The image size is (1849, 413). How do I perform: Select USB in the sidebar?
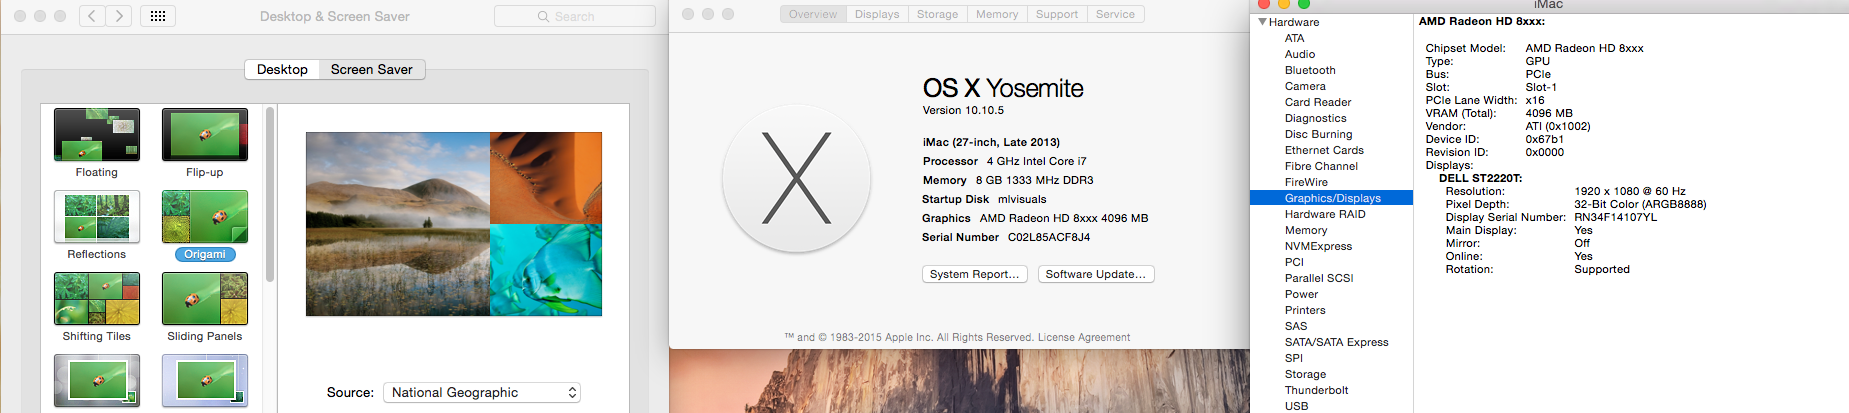click(1296, 406)
